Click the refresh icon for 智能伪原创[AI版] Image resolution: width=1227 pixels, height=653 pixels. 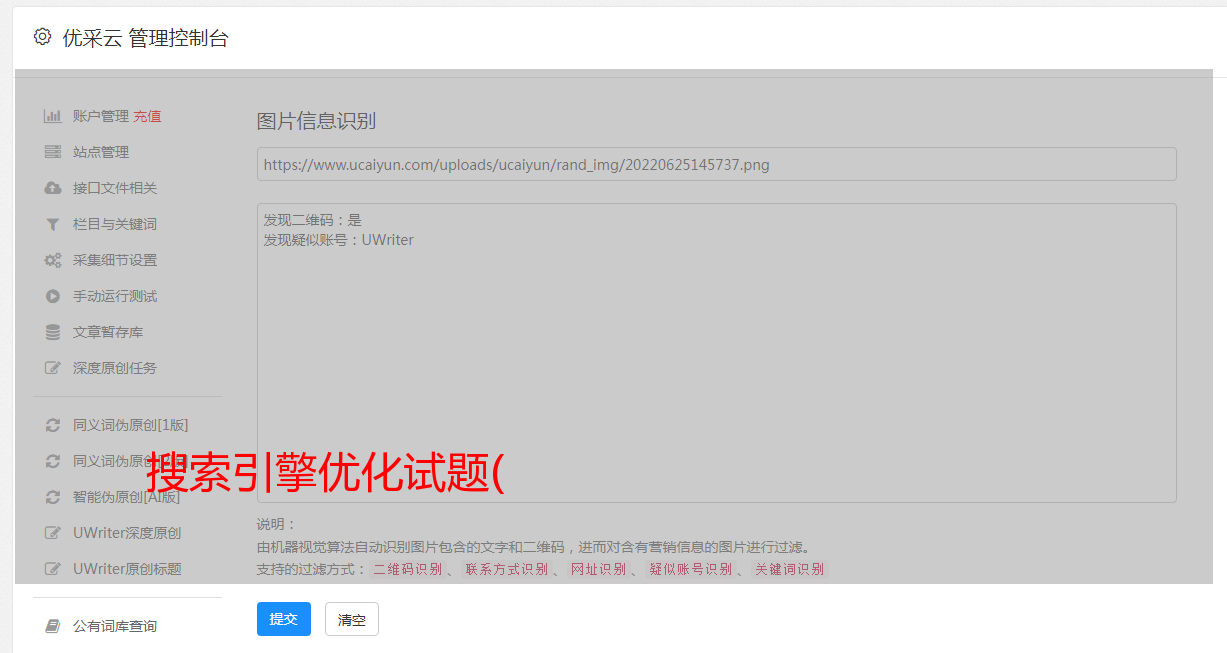[x=53, y=497]
